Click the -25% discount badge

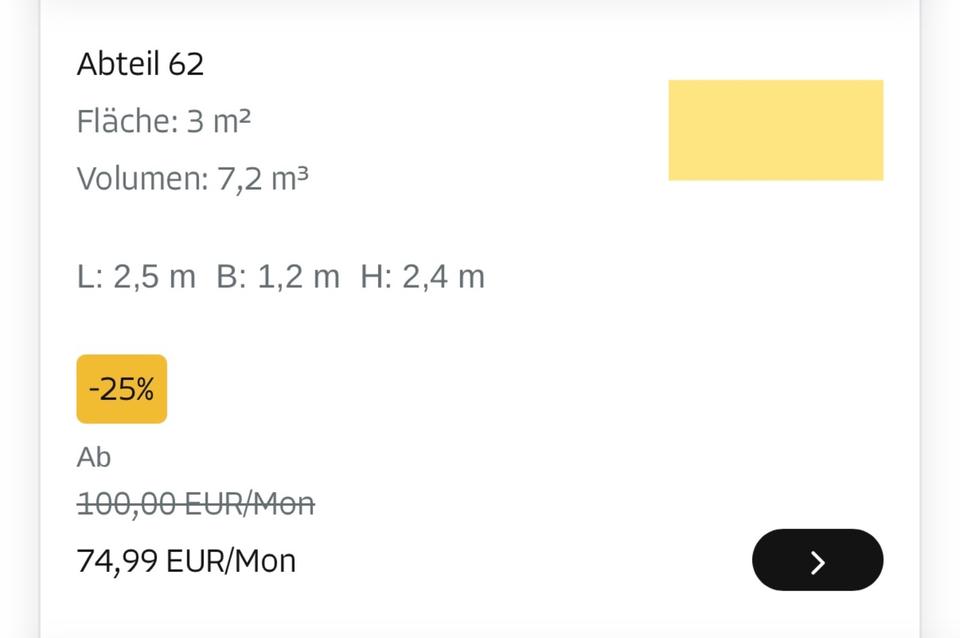tap(122, 389)
